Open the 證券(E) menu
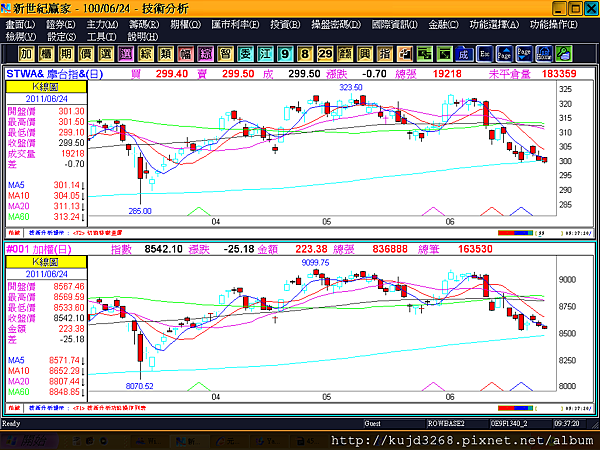600x450 pixels. click(x=60, y=24)
